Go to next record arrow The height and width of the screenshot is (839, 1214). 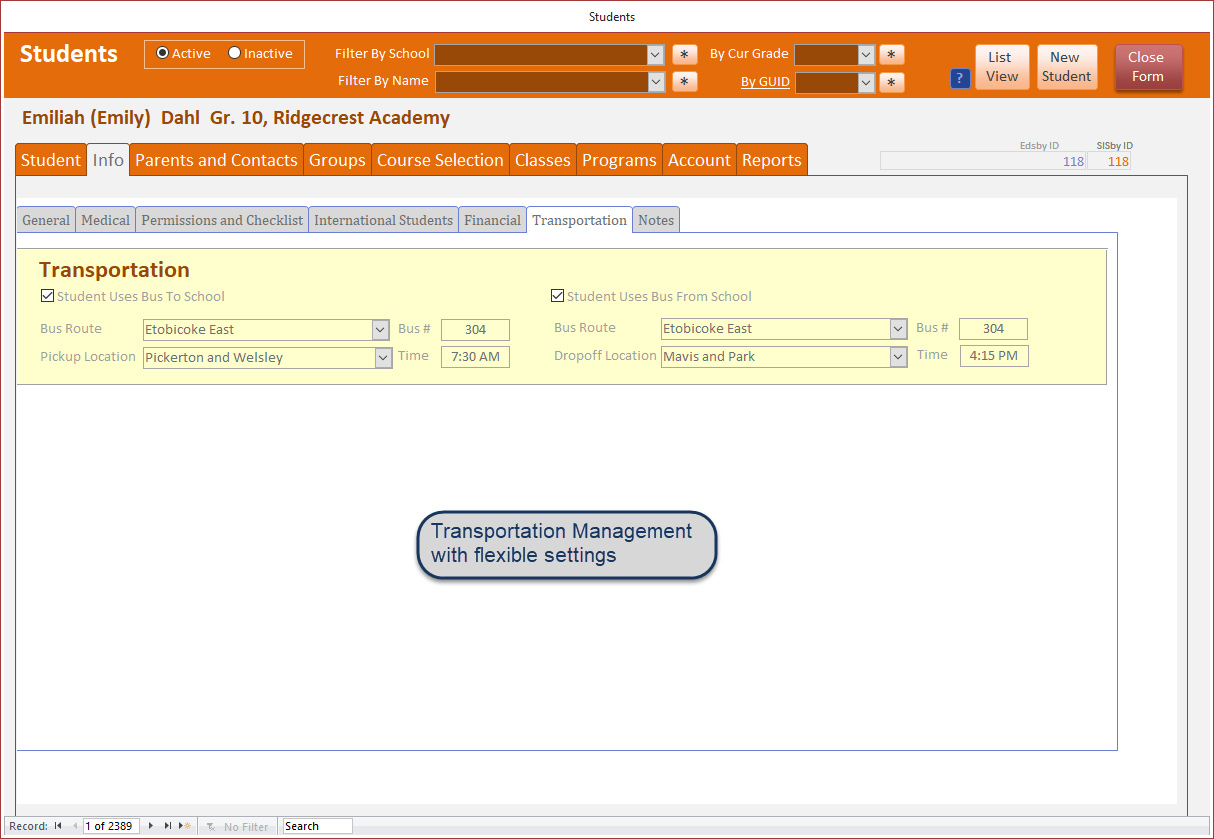click(x=151, y=826)
